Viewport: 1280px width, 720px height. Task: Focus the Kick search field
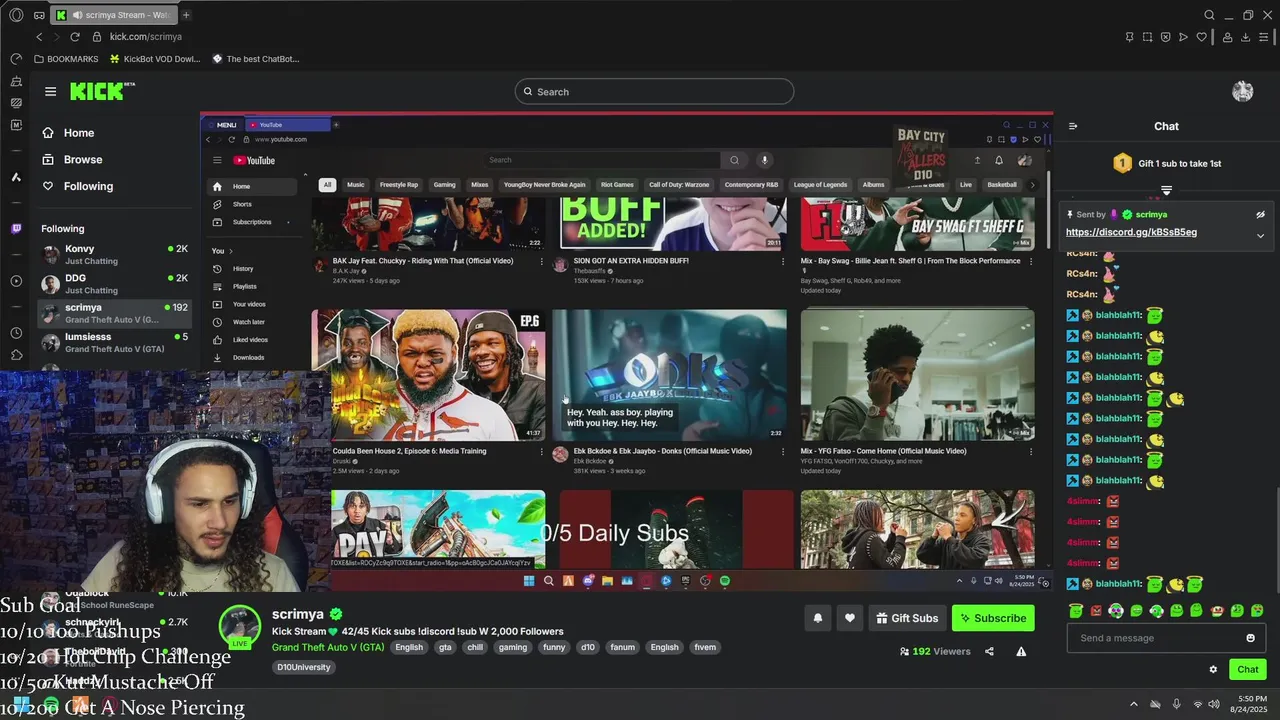click(x=654, y=92)
